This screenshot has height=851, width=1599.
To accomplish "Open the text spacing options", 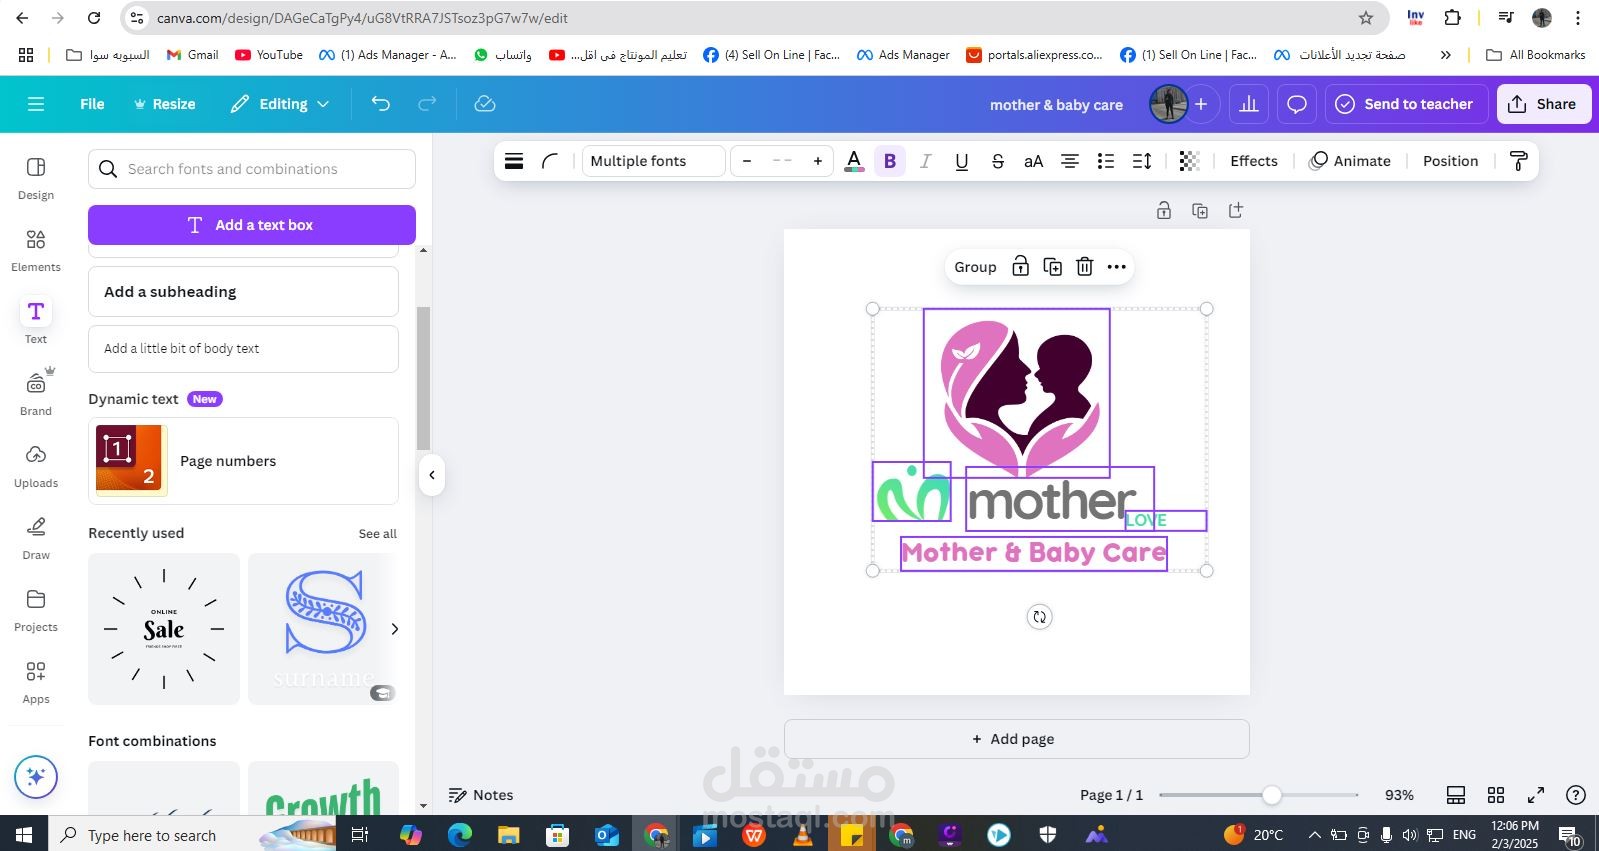I will (1142, 161).
